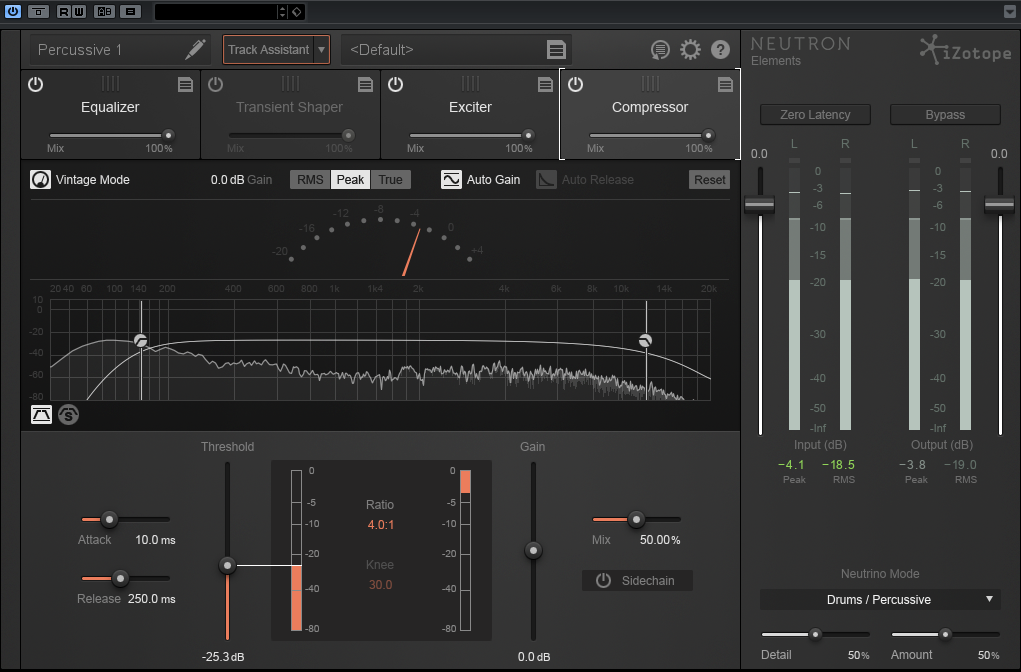Select True detection mode
This screenshot has height=672, width=1021.
tap(391, 180)
